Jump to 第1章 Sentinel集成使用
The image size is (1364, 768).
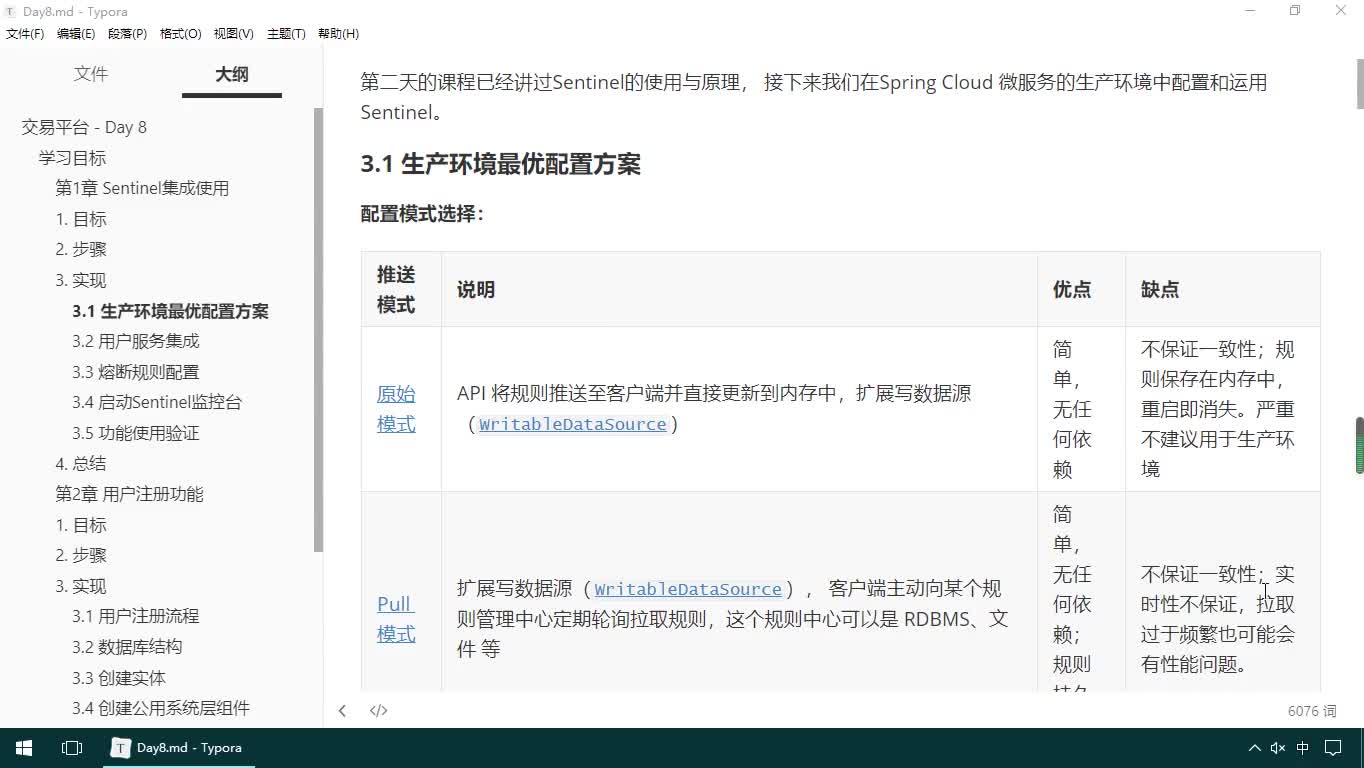[x=142, y=188]
